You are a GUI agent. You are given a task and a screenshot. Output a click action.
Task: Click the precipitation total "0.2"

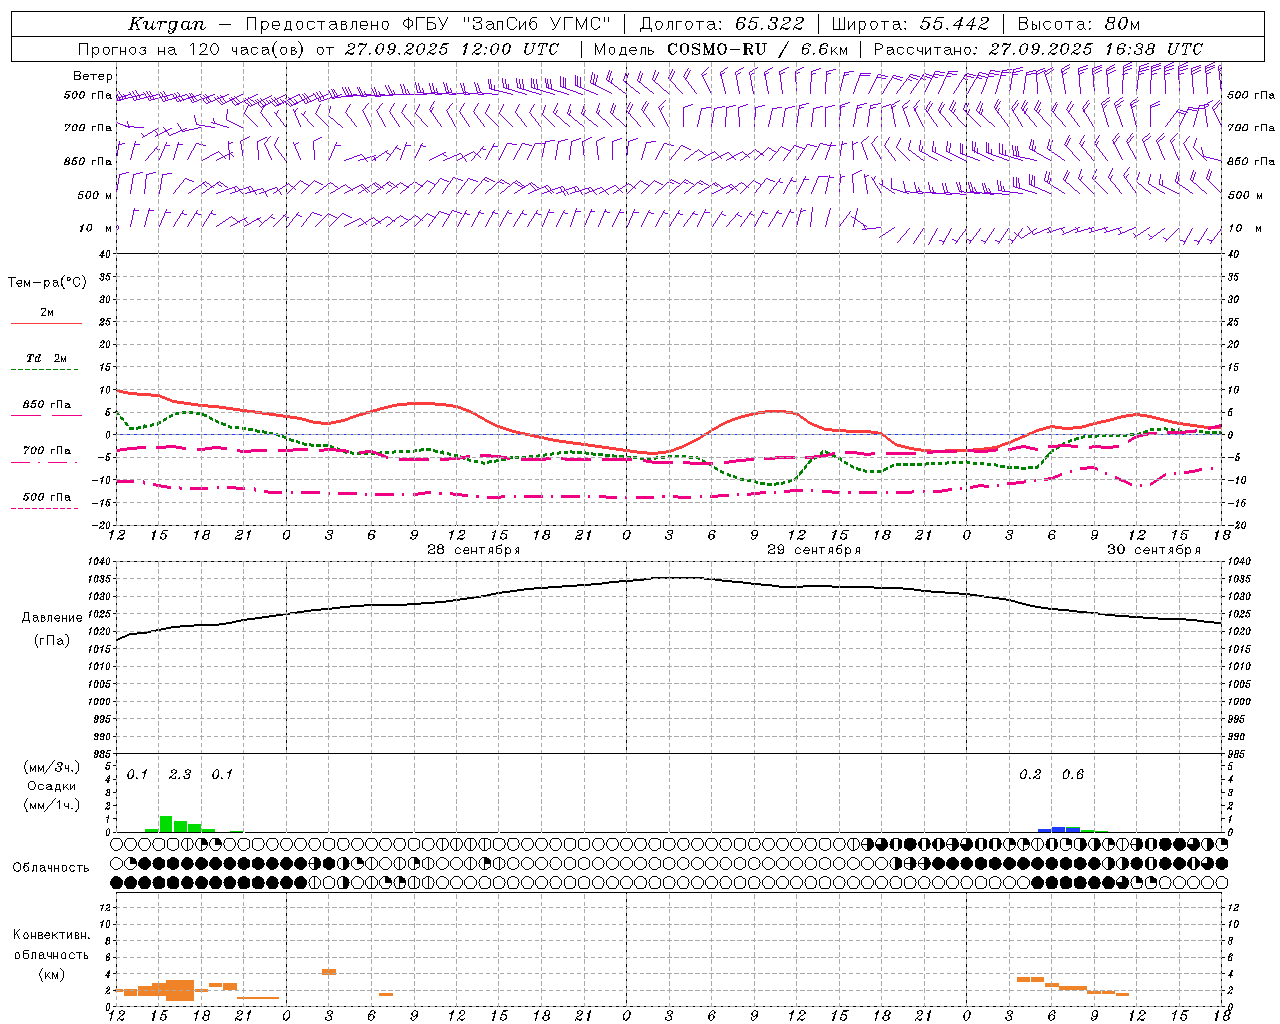[1030, 774]
